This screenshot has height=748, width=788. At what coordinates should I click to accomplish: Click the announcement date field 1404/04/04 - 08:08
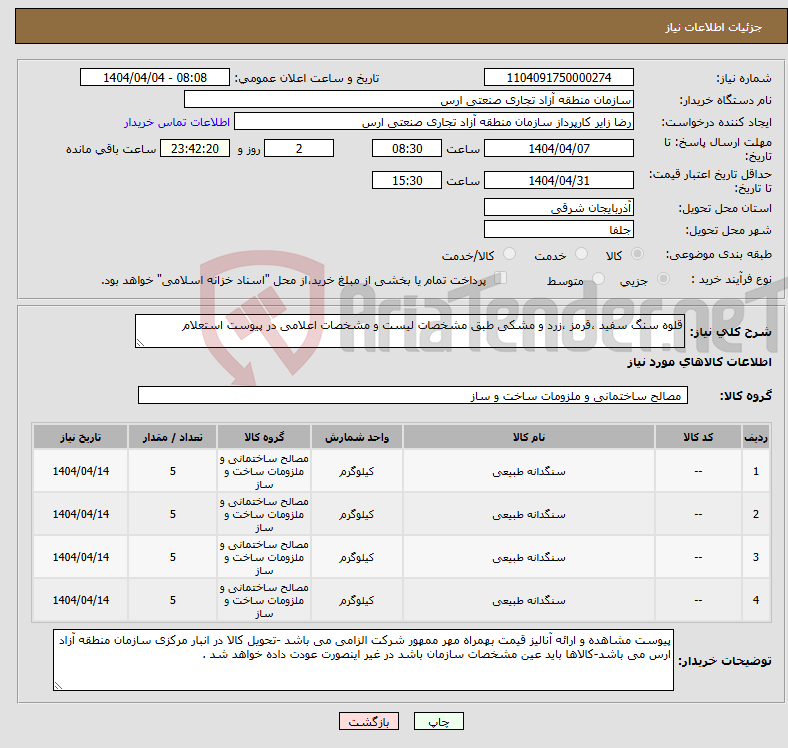155,77
